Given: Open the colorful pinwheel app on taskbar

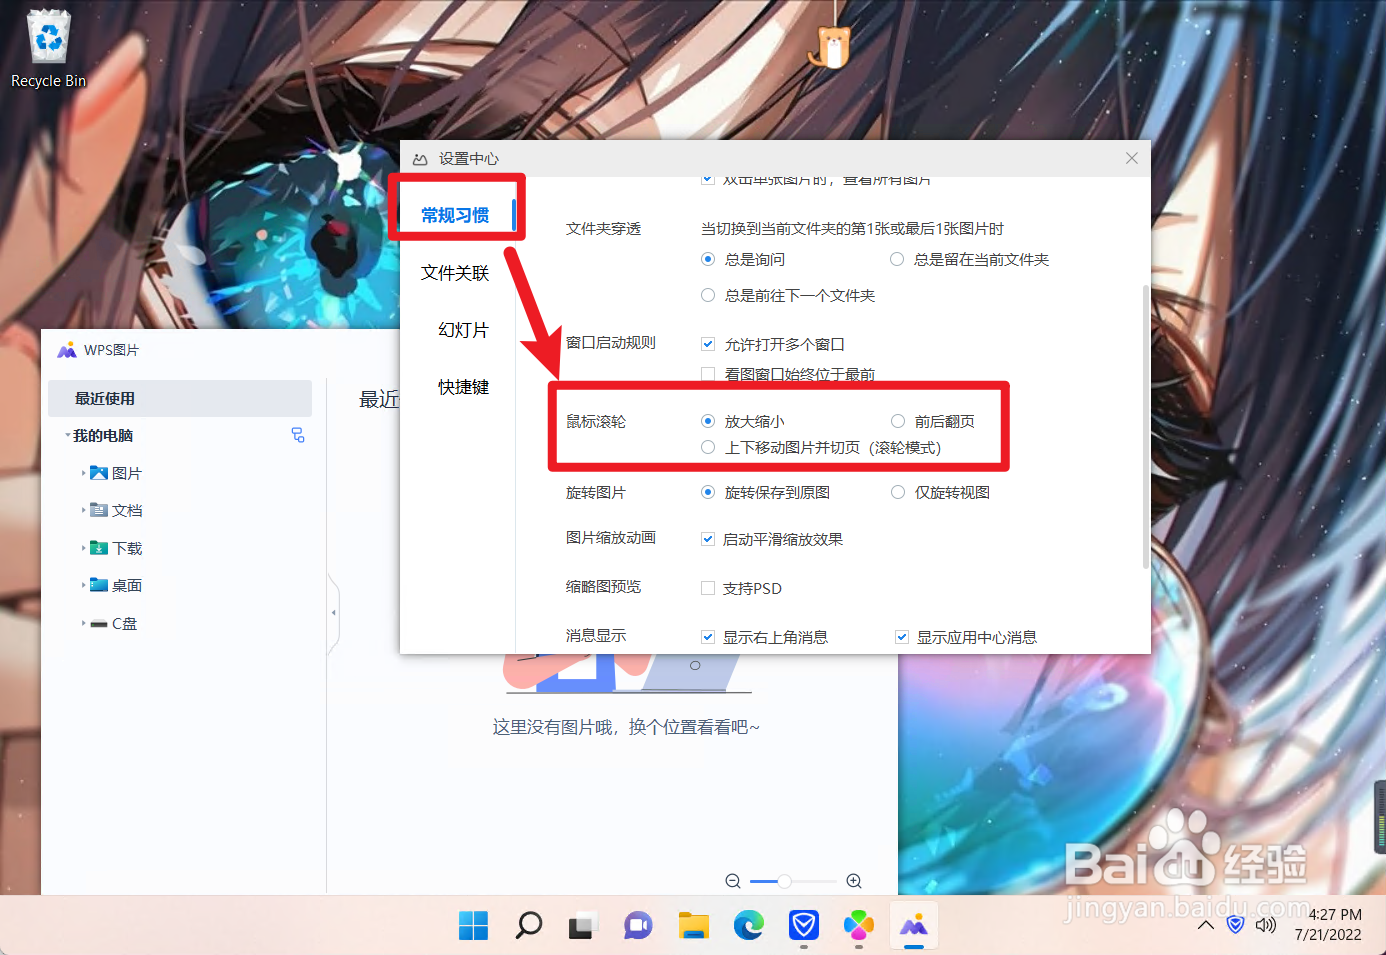Looking at the screenshot, I should 859,926.
